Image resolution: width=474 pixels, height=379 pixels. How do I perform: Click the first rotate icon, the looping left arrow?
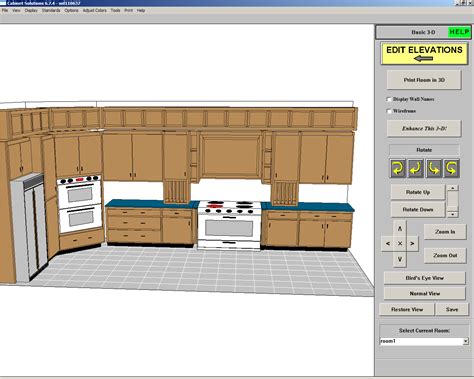point(398,168)
